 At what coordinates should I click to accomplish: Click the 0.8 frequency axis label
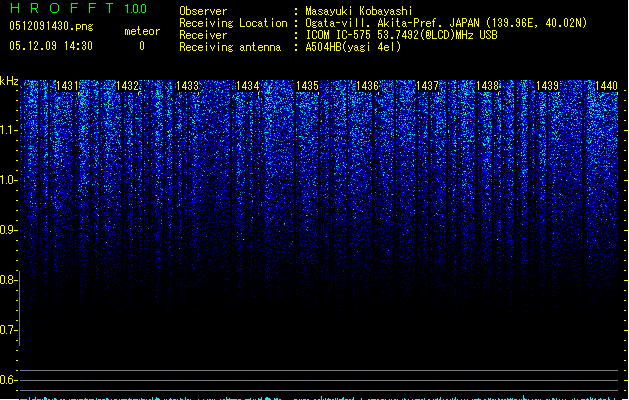coord(8,280)
